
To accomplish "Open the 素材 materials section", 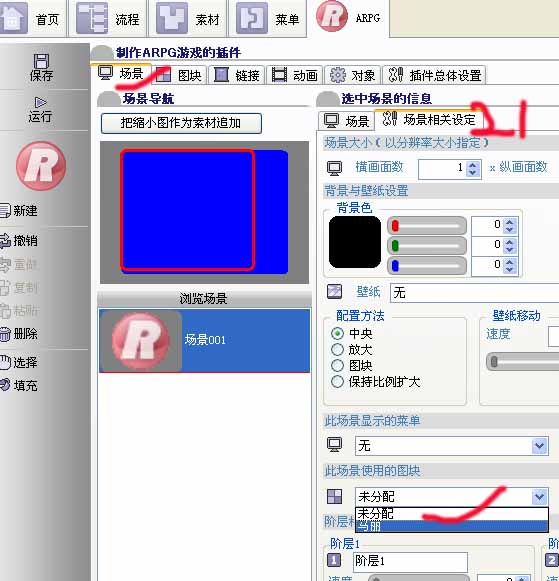I will click(172, 18).
